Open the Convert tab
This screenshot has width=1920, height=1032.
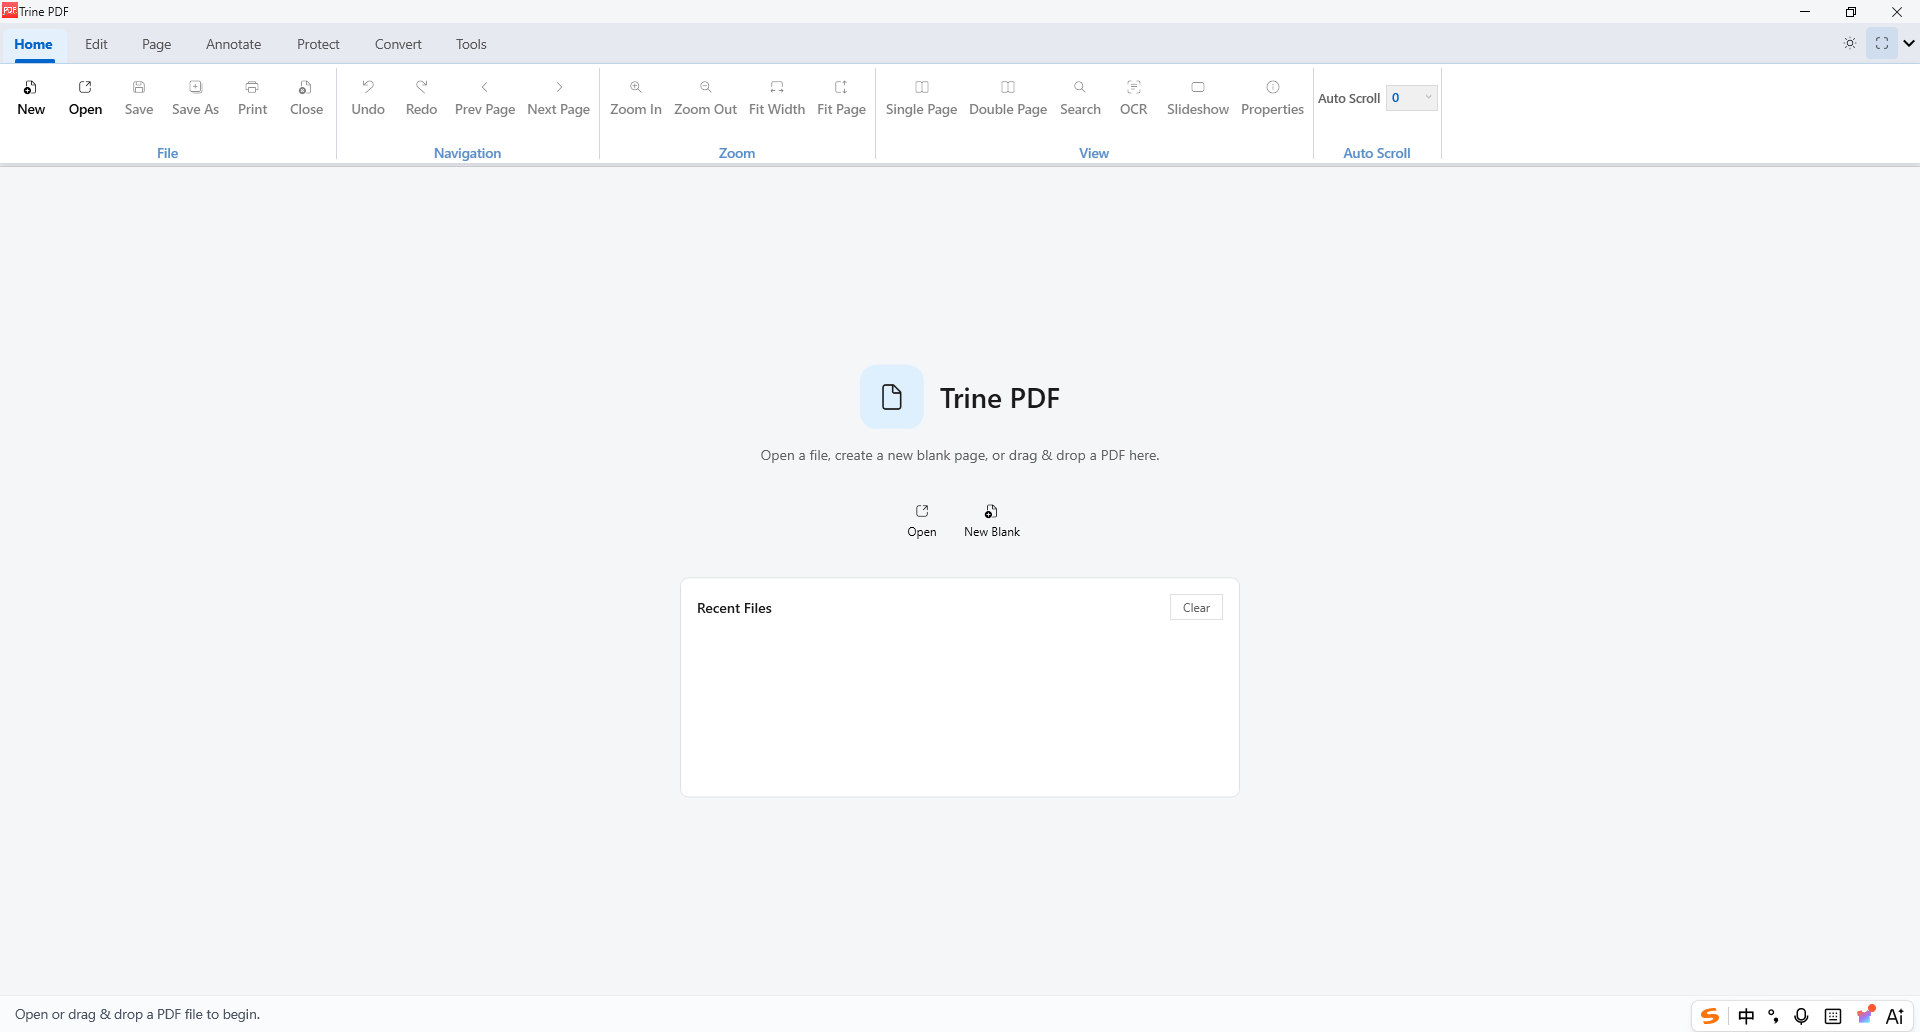pyautogui.click(x=398, y=44)
